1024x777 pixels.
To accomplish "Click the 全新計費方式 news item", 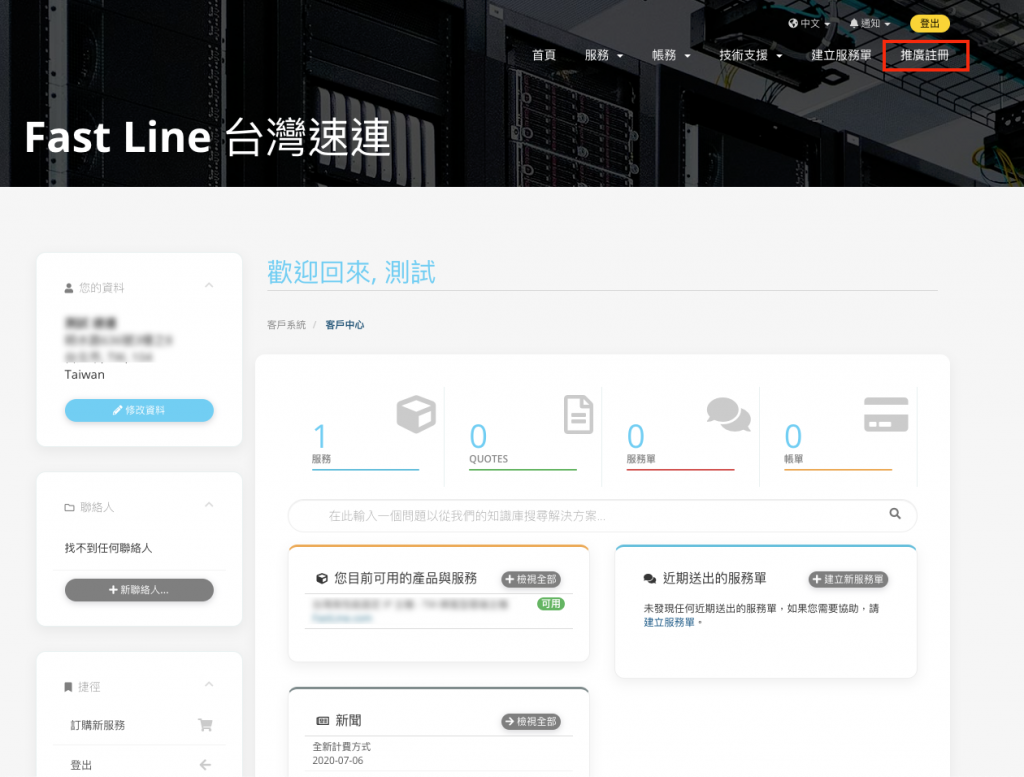I will click(x=342, y=746).
